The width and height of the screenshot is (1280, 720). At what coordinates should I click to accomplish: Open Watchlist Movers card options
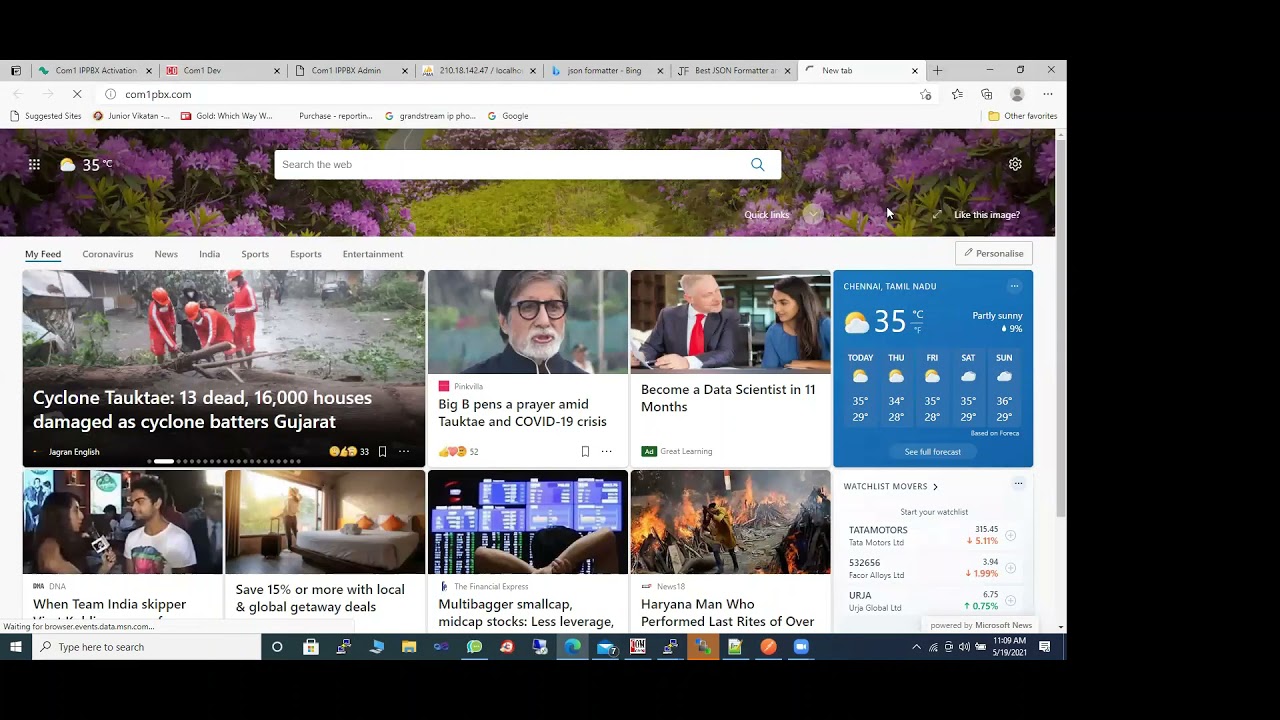pyautogui.click(x=1018, y=484)
